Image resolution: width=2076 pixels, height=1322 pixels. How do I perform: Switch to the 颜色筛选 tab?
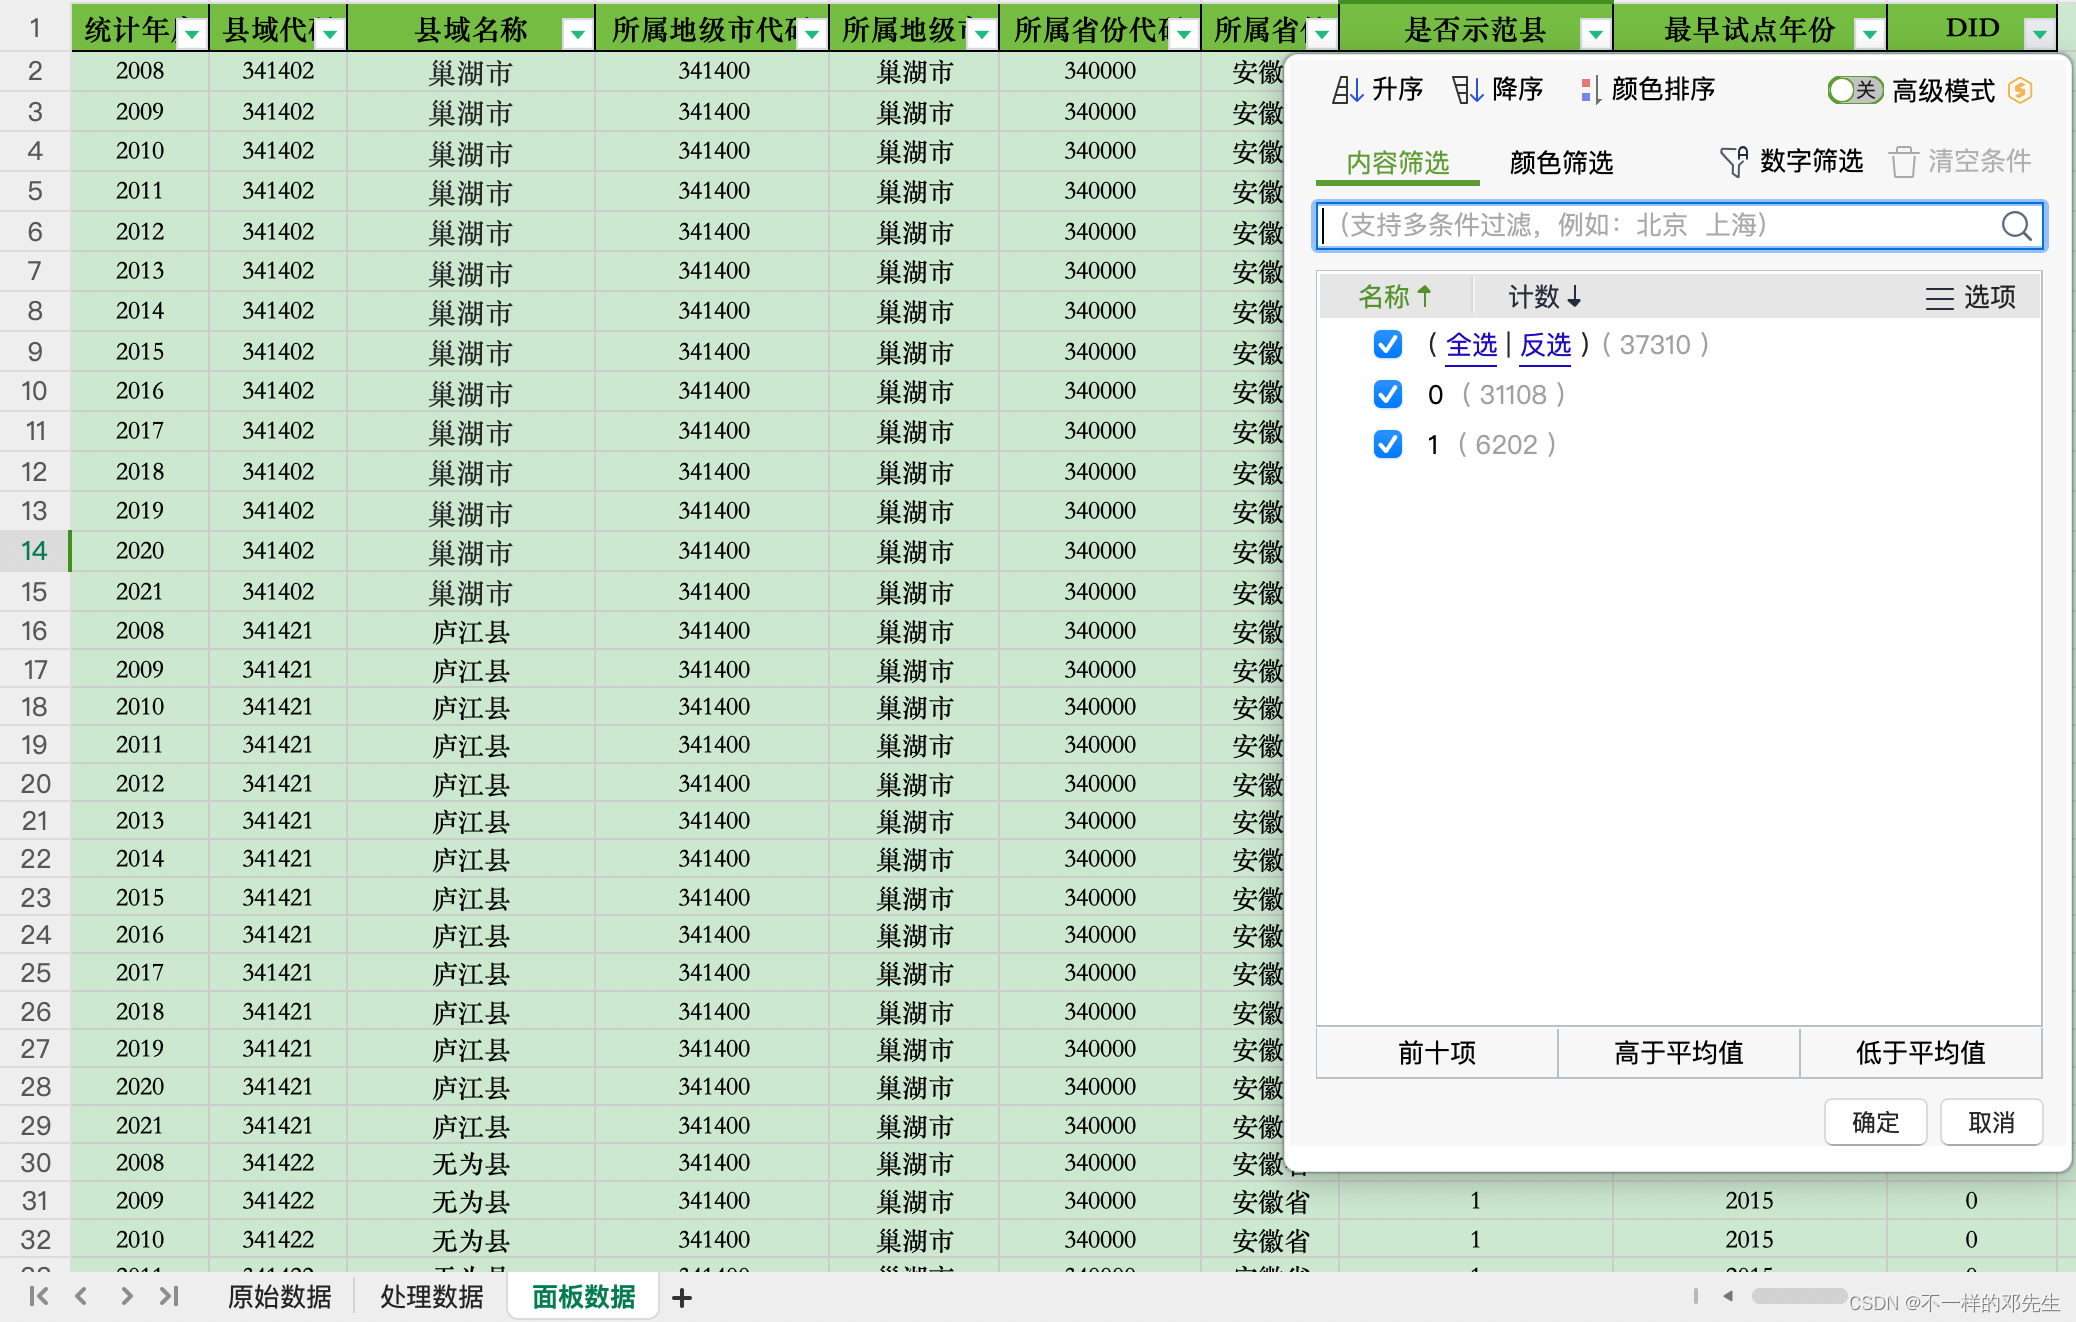point(1560,162)
